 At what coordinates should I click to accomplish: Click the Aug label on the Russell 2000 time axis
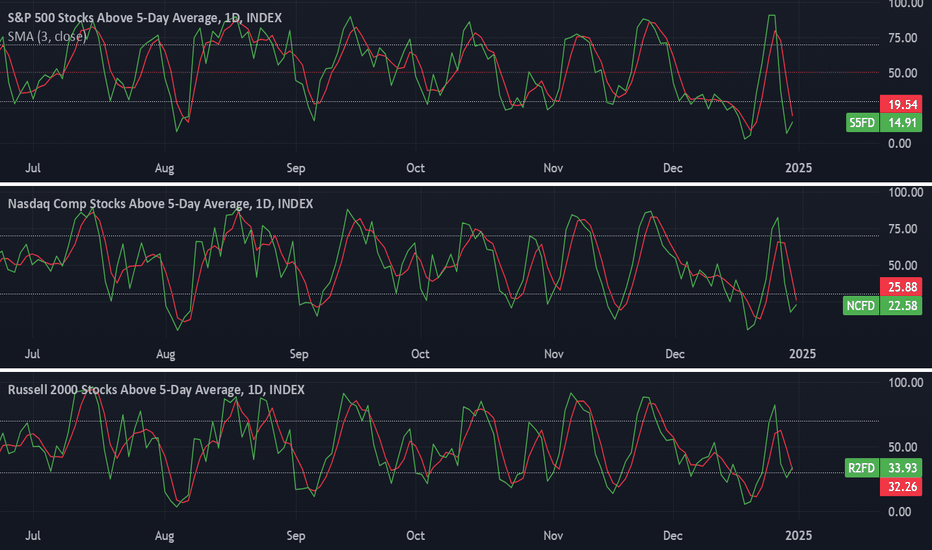tap(165, 536)
